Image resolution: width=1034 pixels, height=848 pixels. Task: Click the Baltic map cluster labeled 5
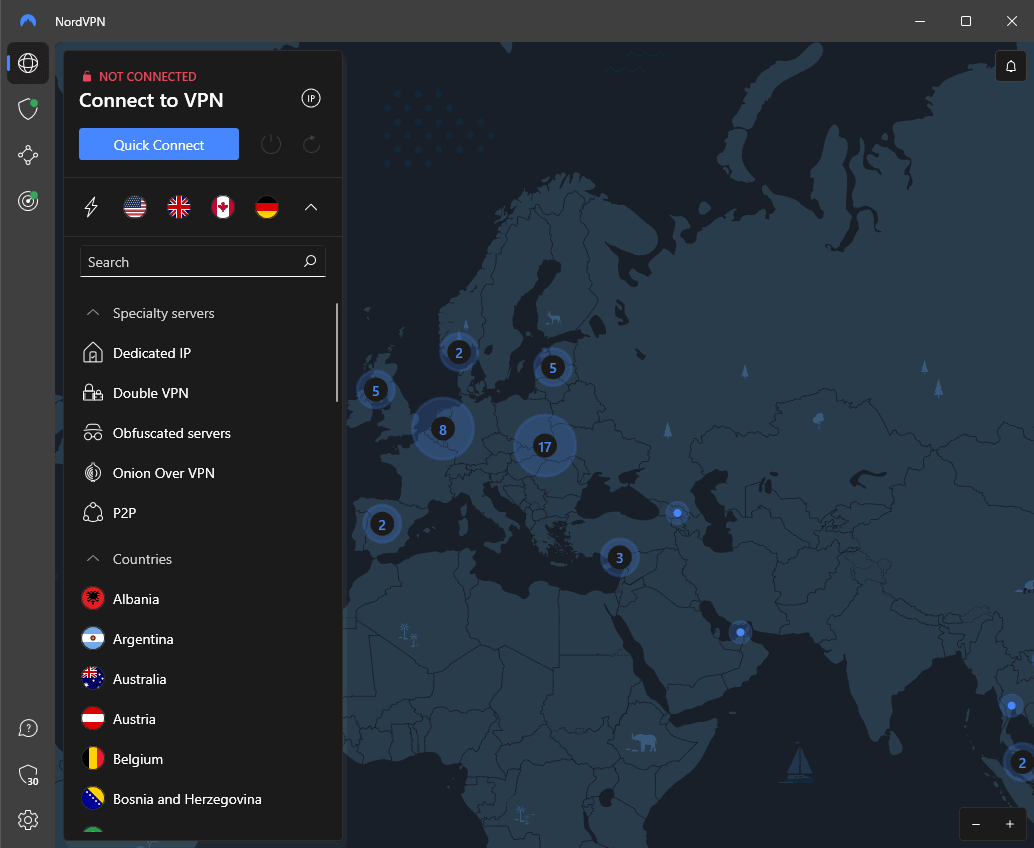click(553, 368)
